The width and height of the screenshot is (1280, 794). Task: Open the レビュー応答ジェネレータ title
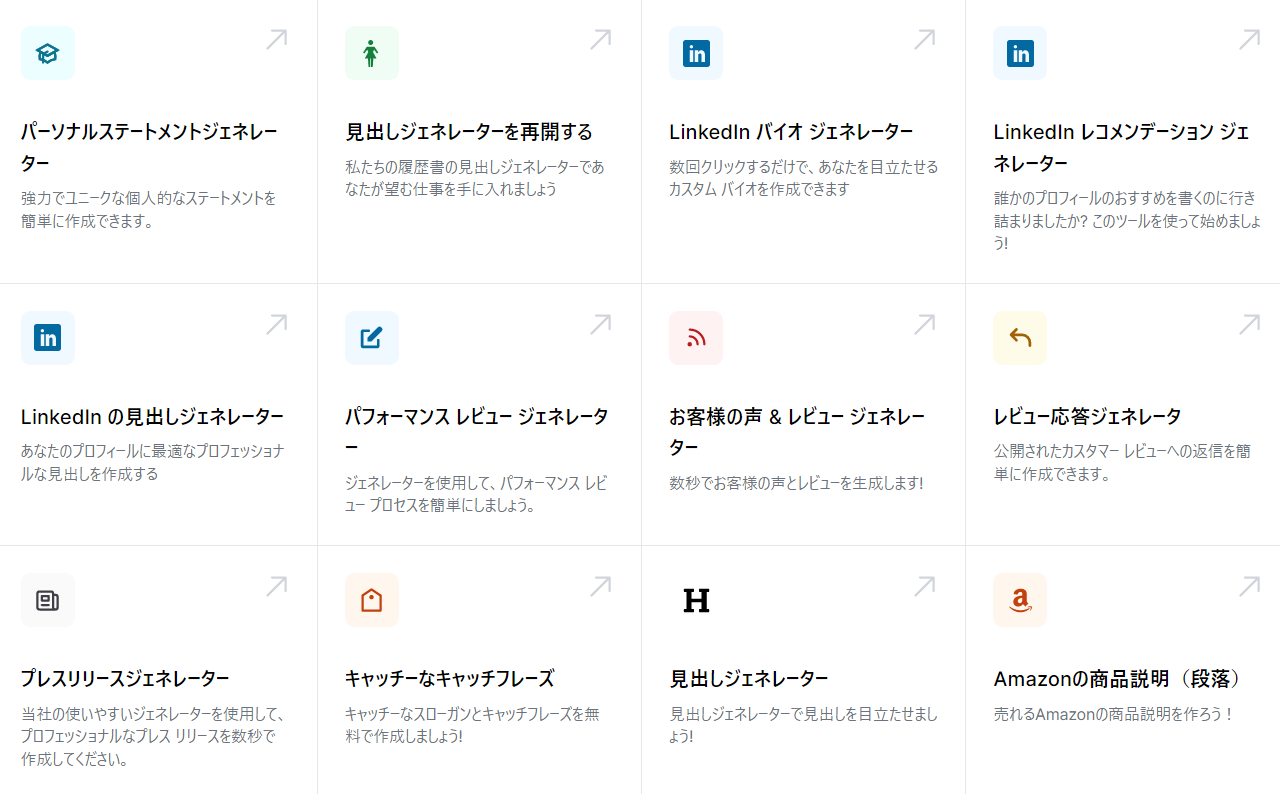1087,417
